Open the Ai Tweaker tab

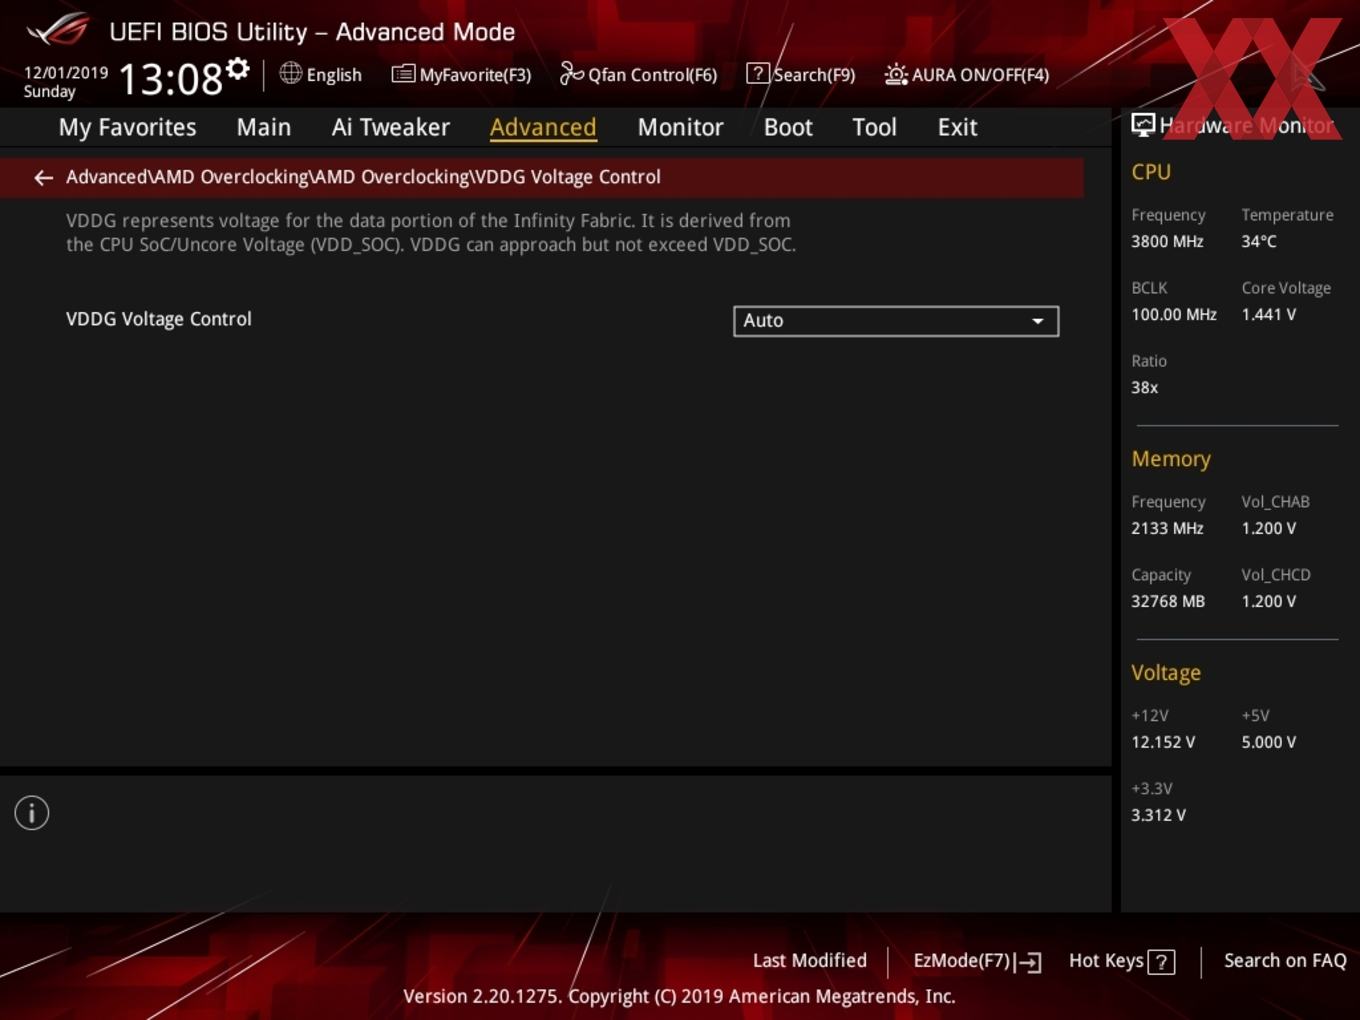(x=391, y=127)
